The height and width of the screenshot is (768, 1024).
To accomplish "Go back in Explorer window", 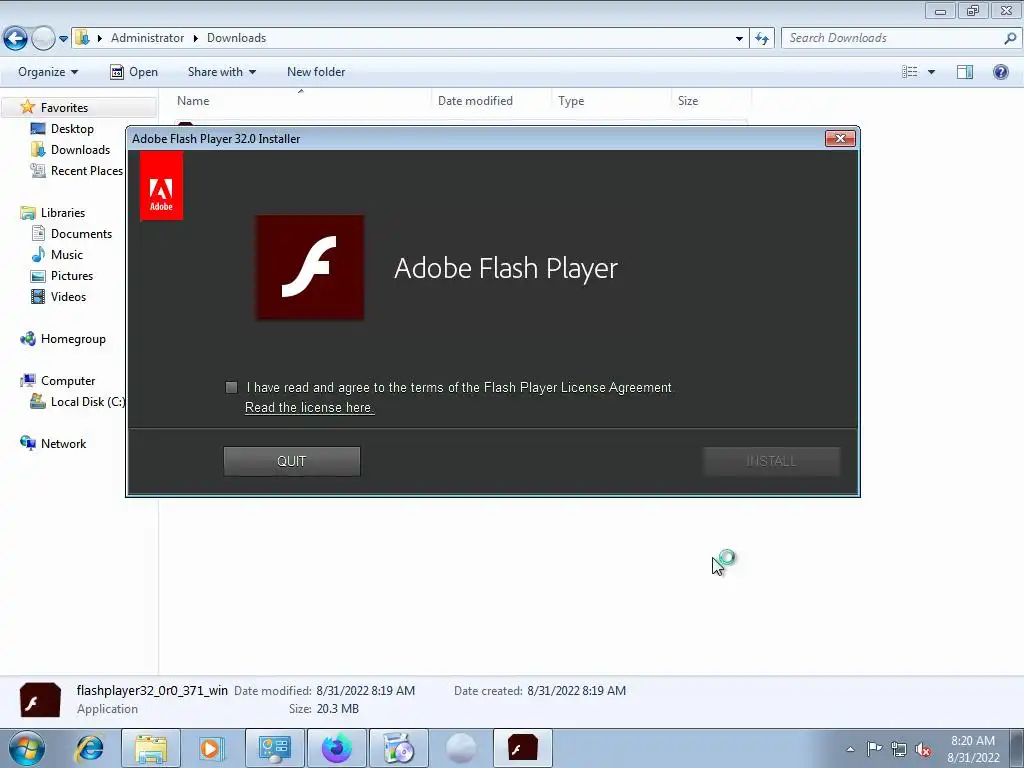I will [16, 39].
